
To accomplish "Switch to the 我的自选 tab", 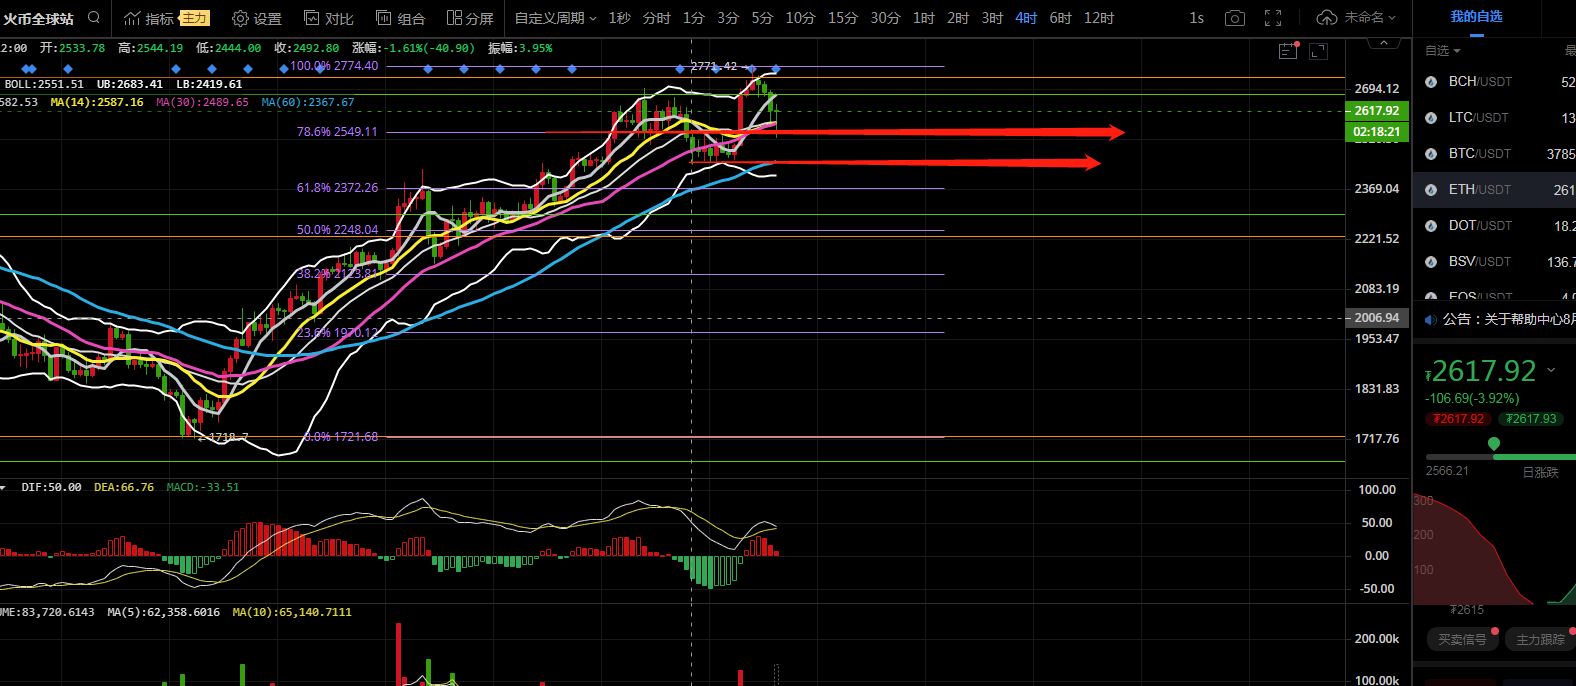I will click(x=1476, y=17).
